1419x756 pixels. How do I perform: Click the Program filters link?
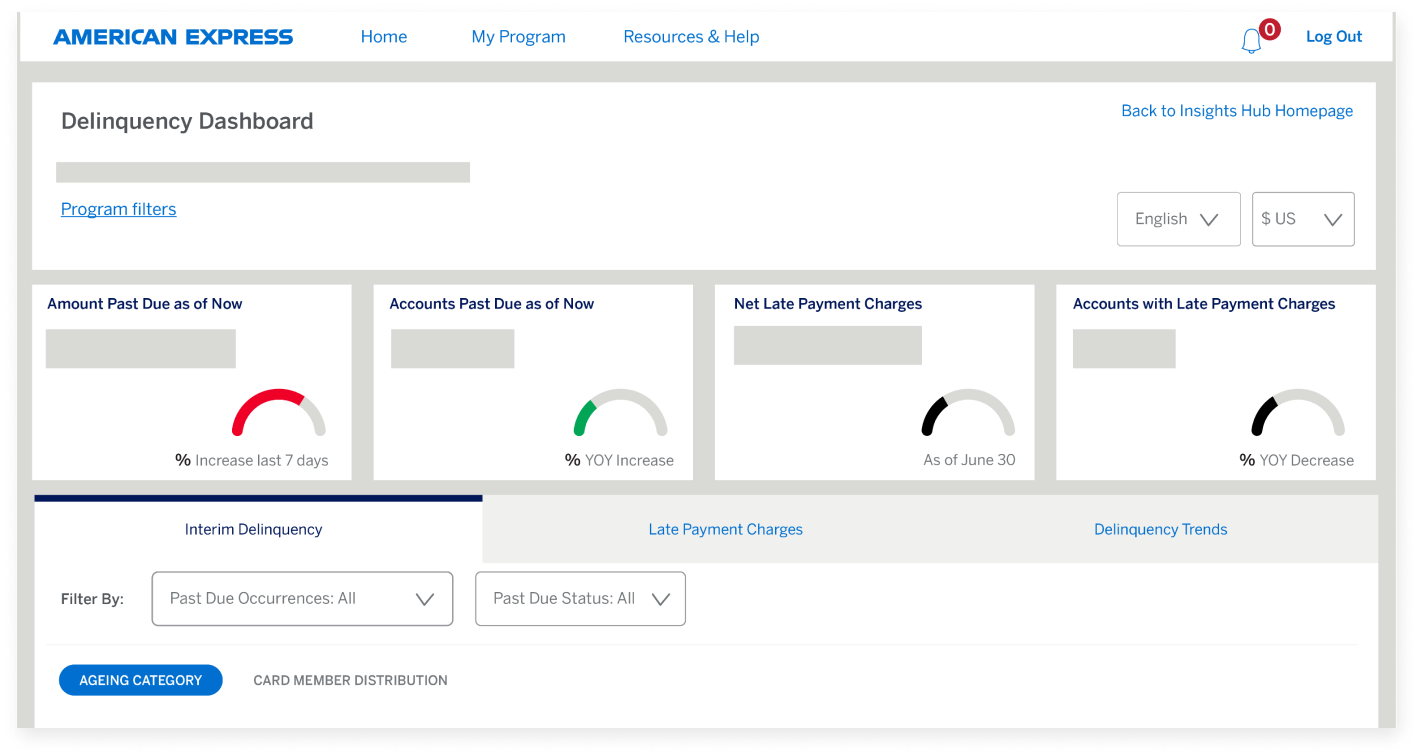click(118, 209)
